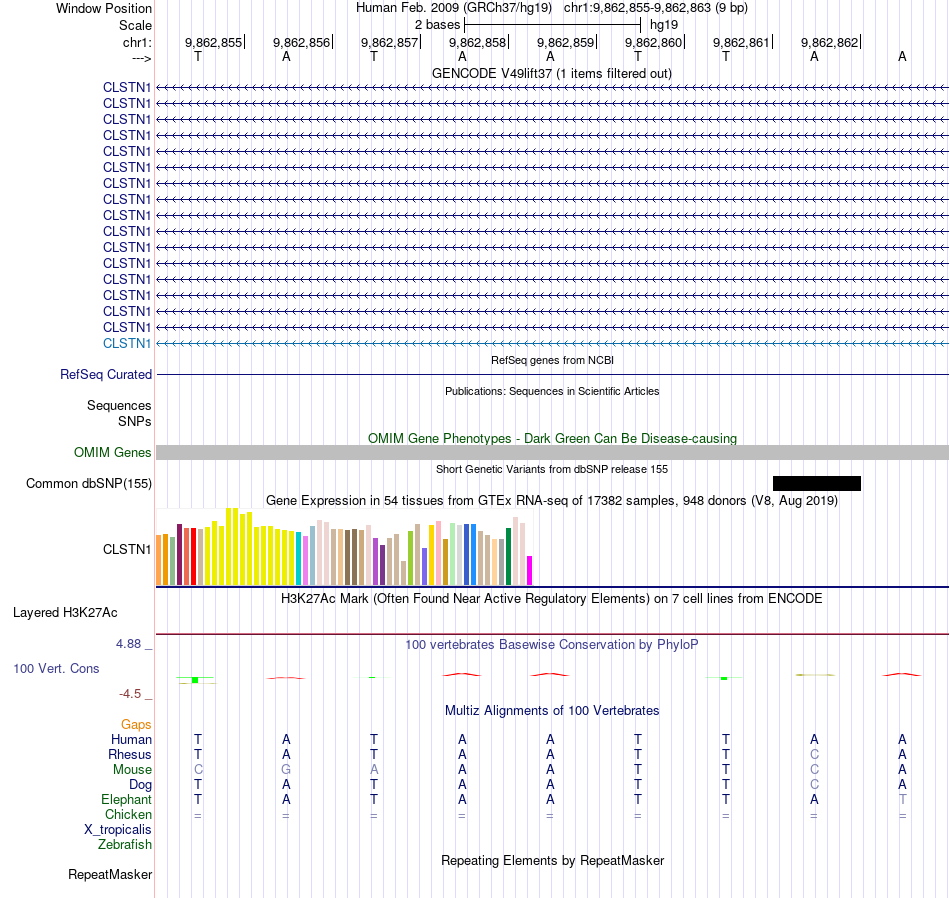
Task: Click the Window Position label
Action: click(x=104, y=8)
